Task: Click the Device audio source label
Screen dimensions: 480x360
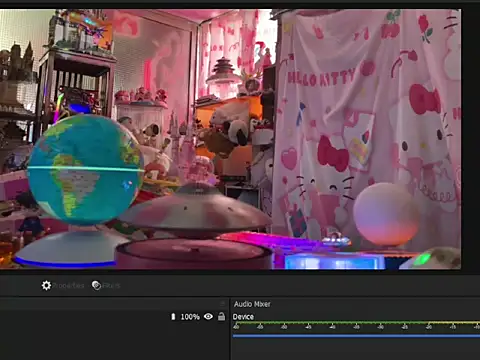Action: (x=243, y=317)
